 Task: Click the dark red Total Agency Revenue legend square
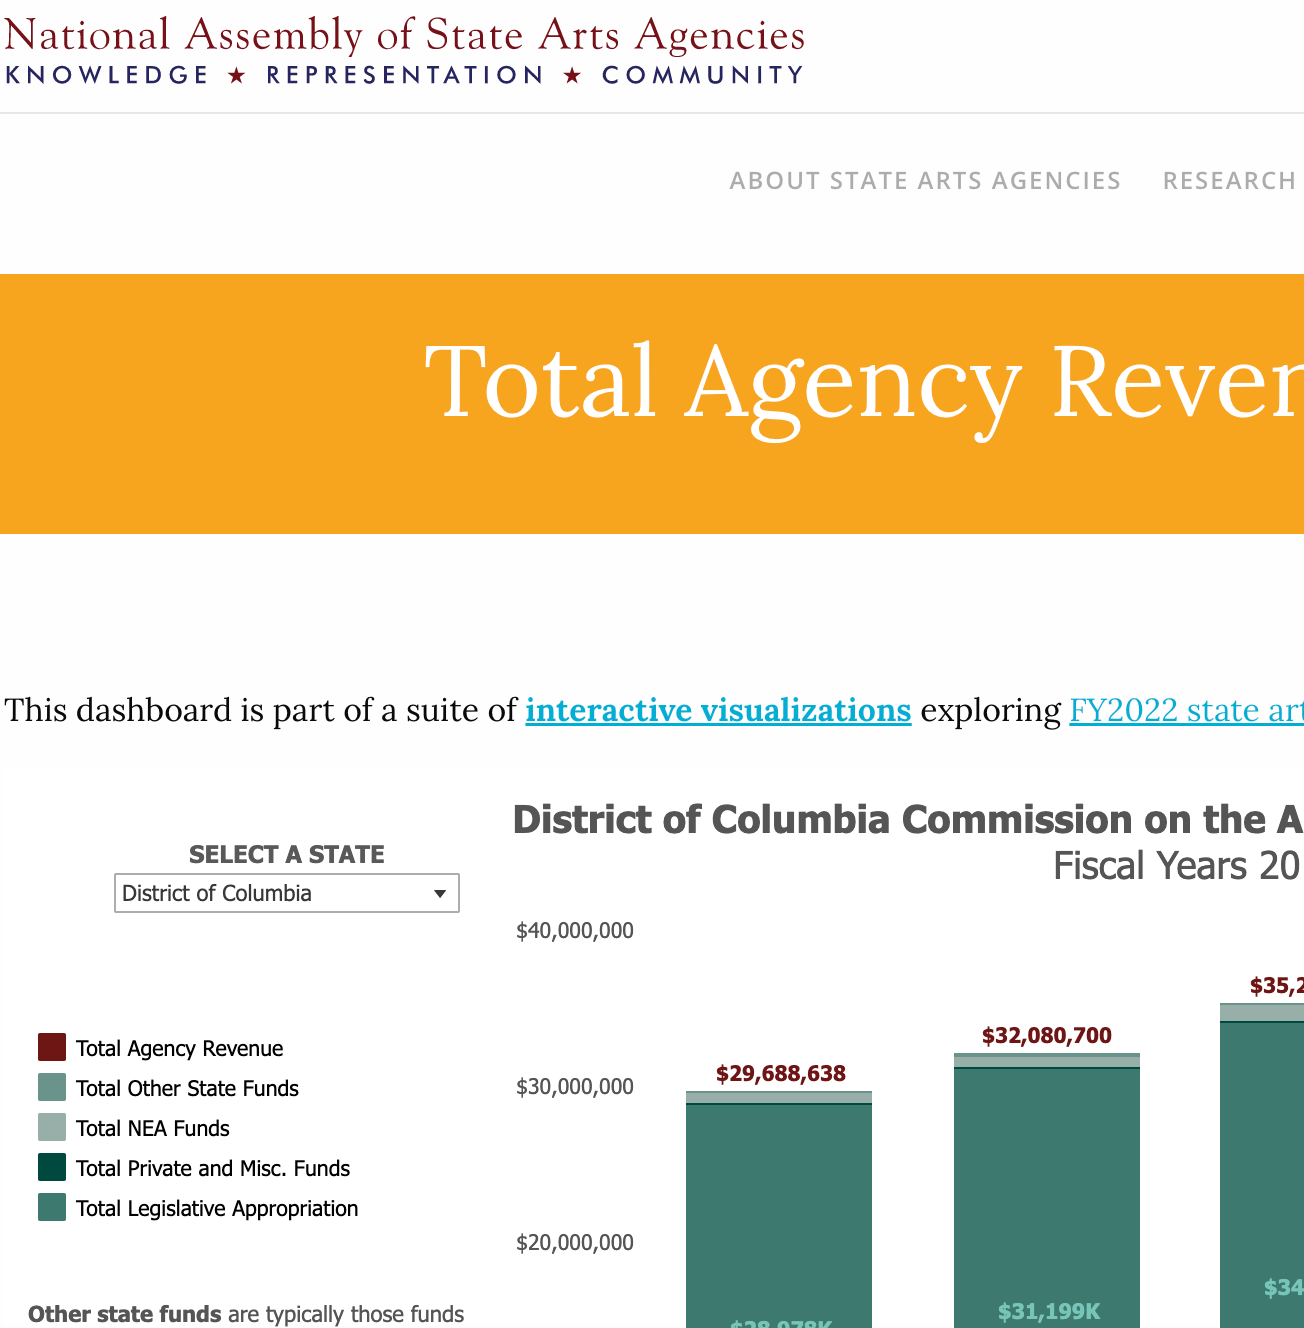[x=50, y=1047]
